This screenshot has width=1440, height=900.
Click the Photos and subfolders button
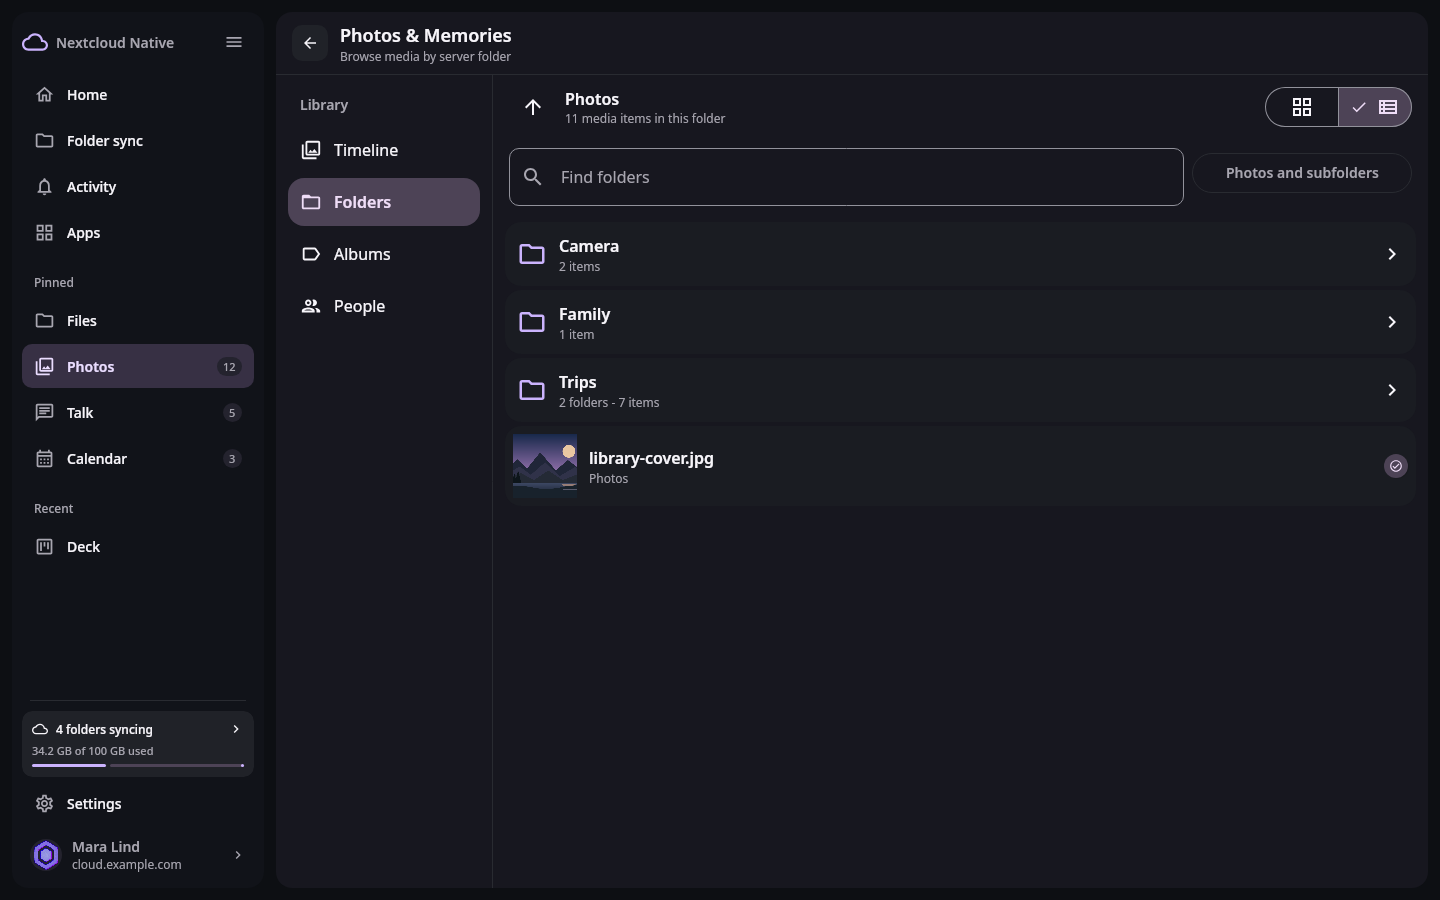pos(1302,173)
